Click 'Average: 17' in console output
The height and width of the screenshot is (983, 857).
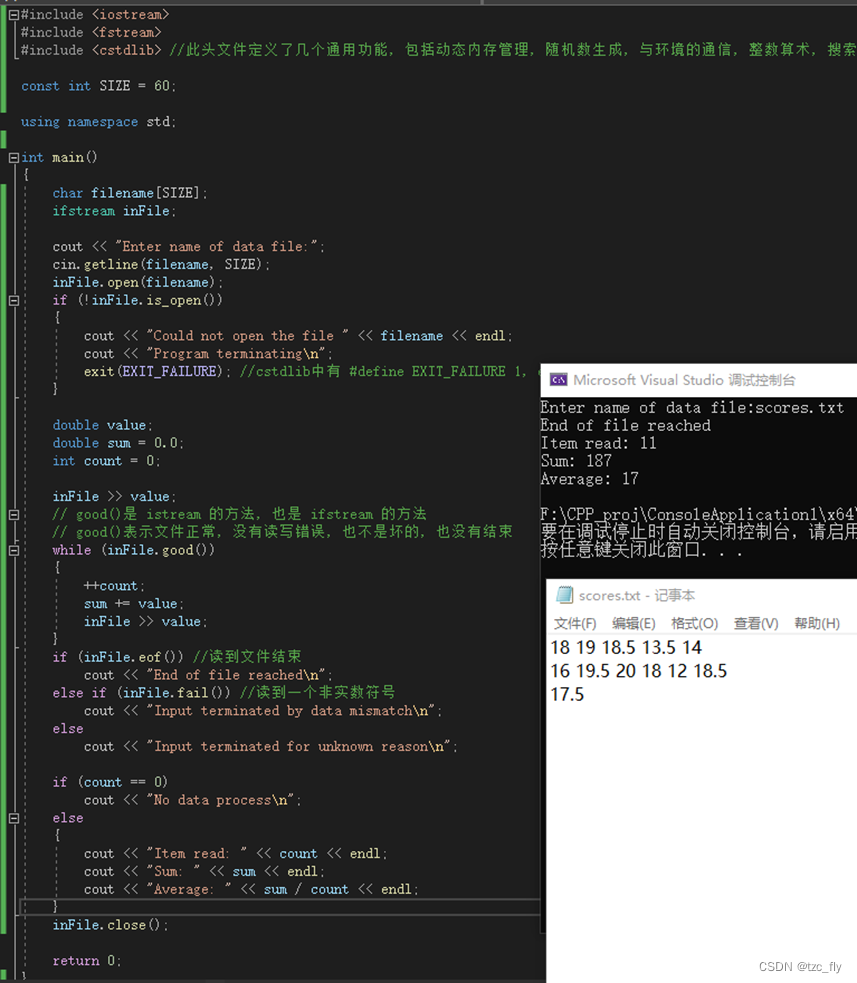tap(589, 479)
